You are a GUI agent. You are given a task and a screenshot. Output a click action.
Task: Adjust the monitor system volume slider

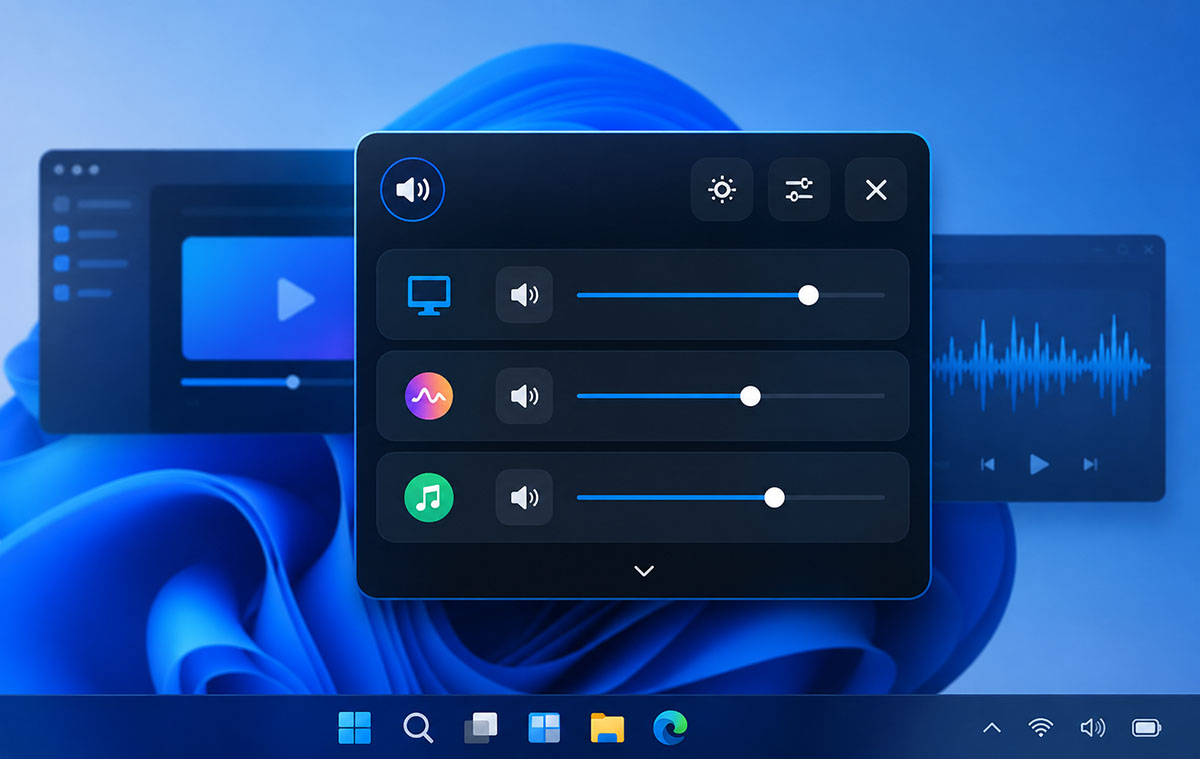pos(730,295)
